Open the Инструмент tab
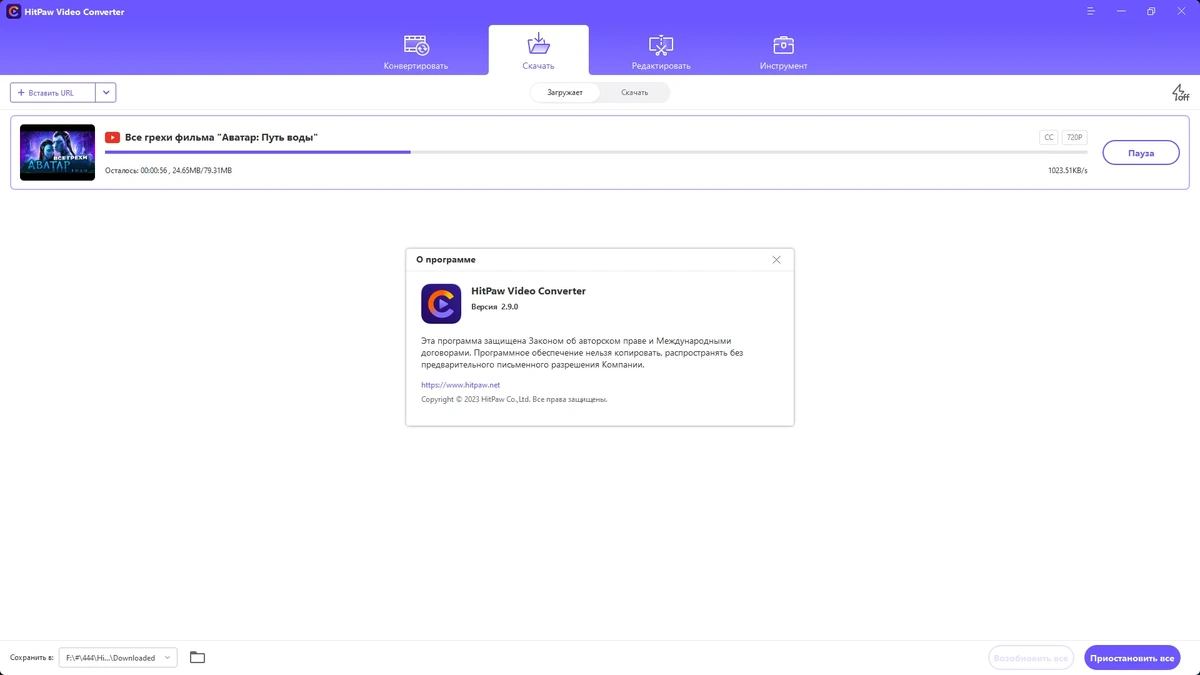Image resolution: width=1200 pixels, height=675 pixels. [x=783, y=52]
